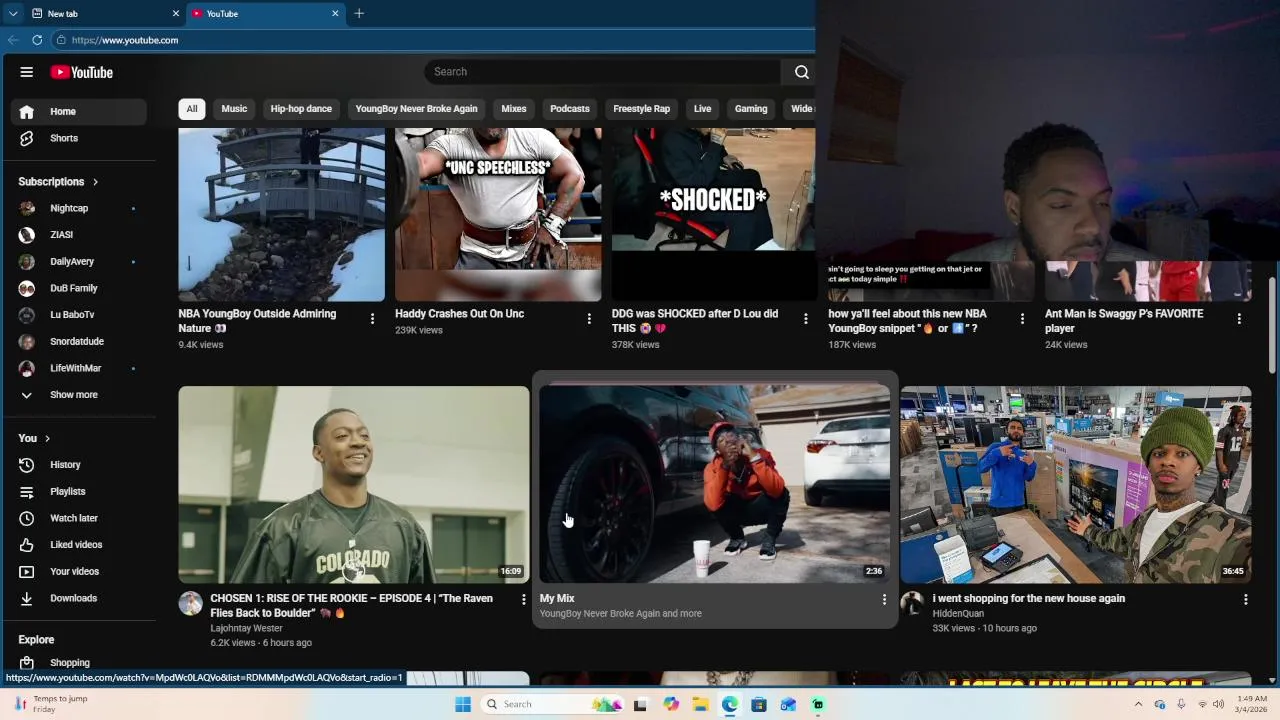Open the tab list dropdown arrow
1280x720 pixels.
13,13
